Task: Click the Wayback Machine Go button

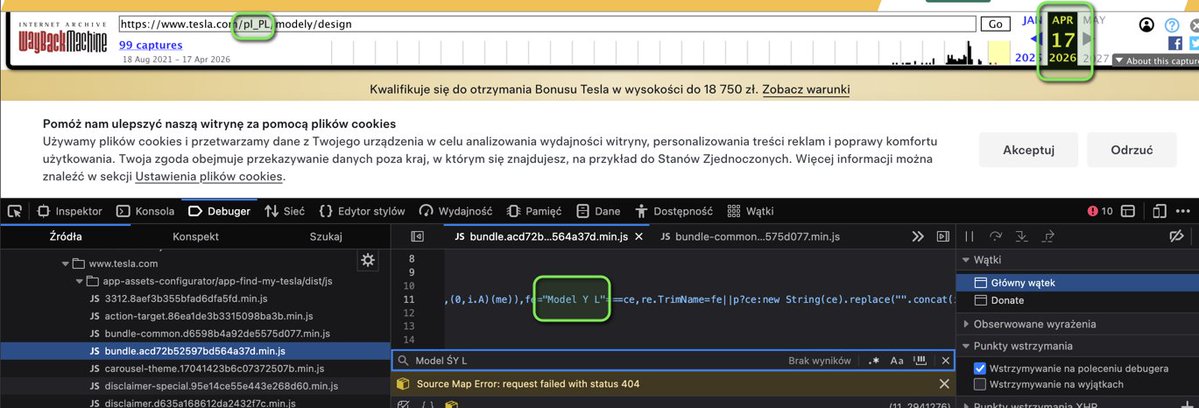Action: (996, 24)
